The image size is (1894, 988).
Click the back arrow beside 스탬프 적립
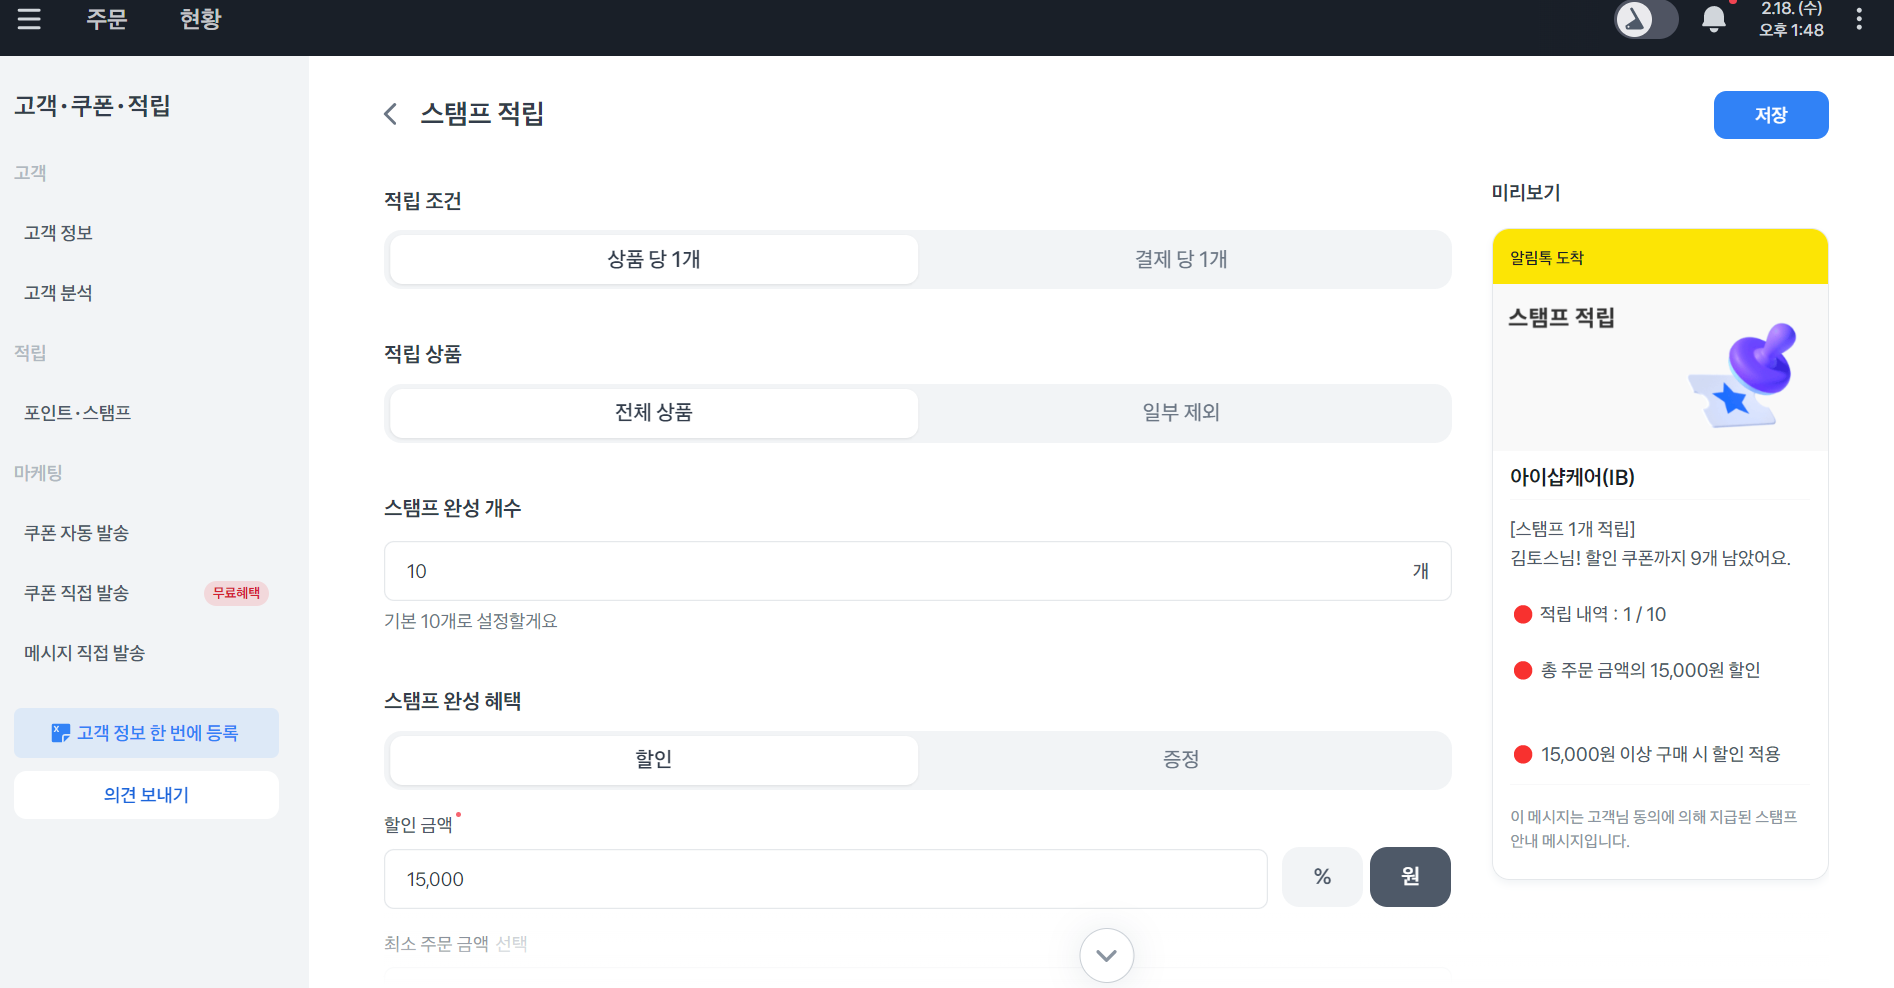pos(391,114)
